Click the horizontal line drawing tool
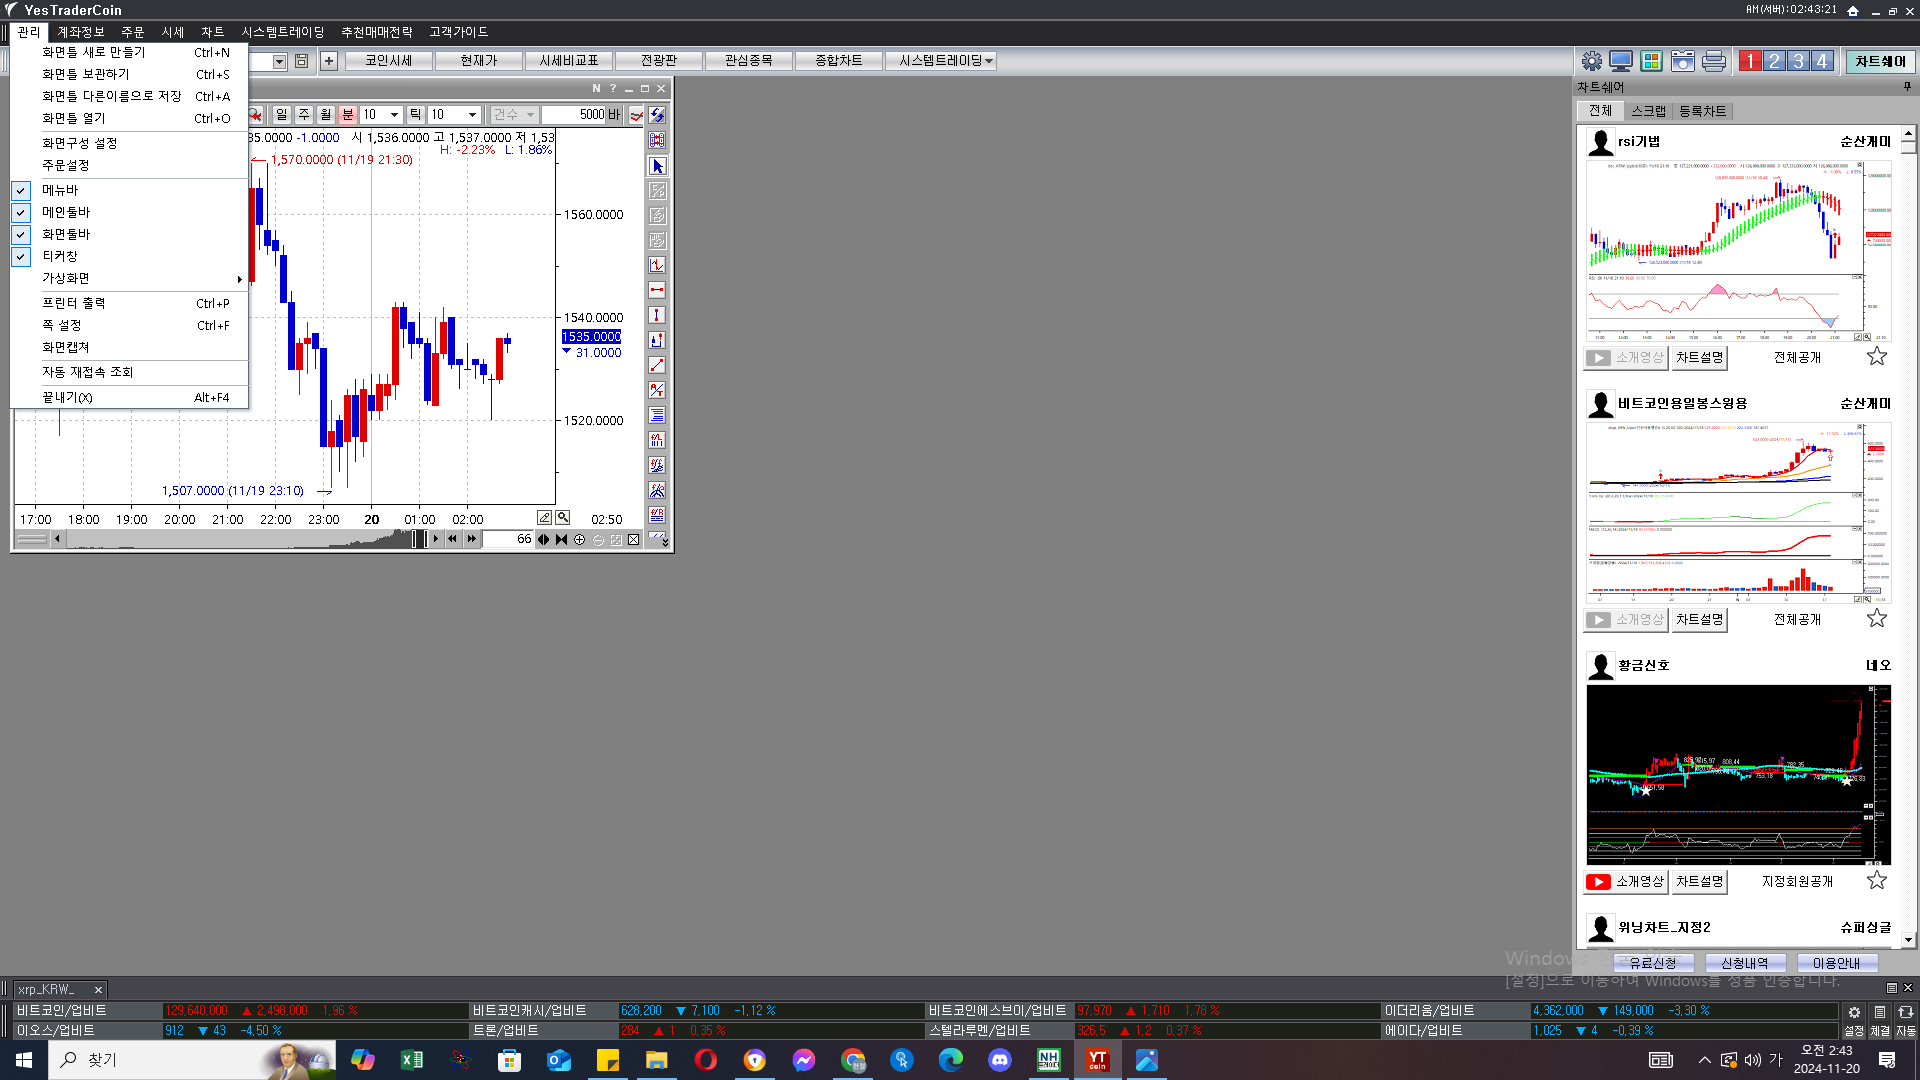 (x=657, y=290)
